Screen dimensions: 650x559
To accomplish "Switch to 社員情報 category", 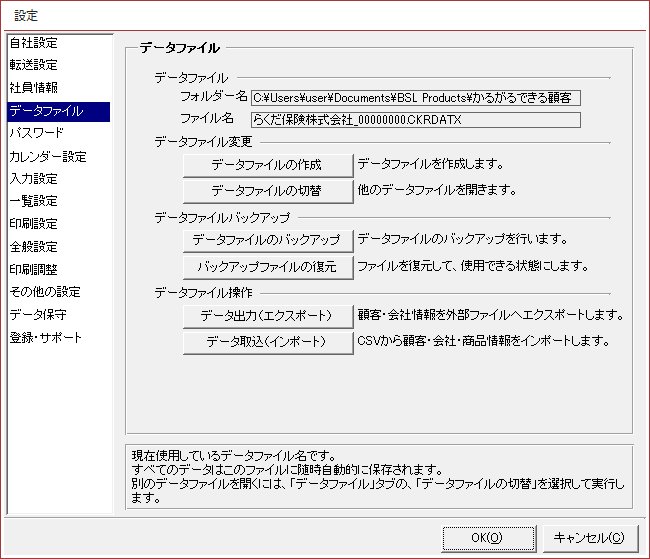I will click(x=33, y=88).
